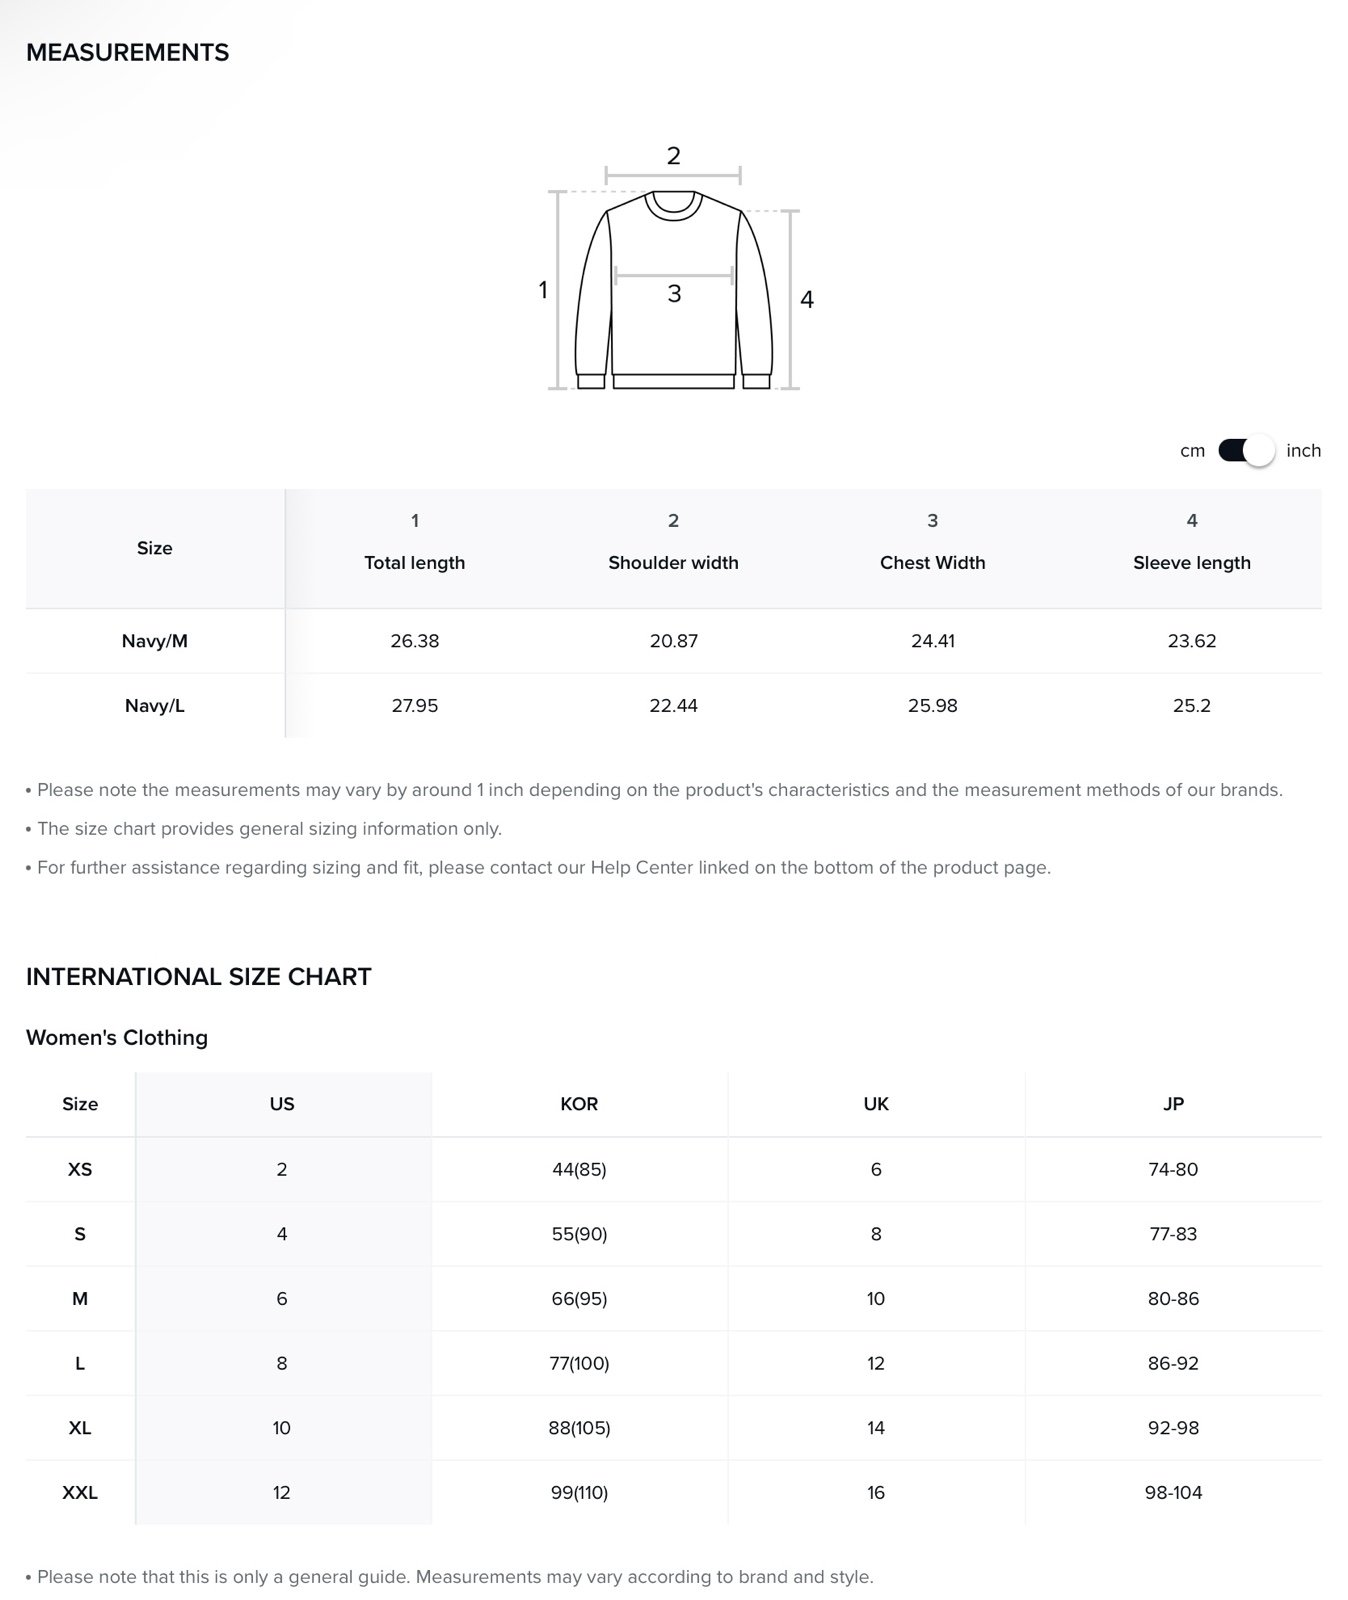
Task: Click the JP column header
Action: [x=1173, y=1104]
